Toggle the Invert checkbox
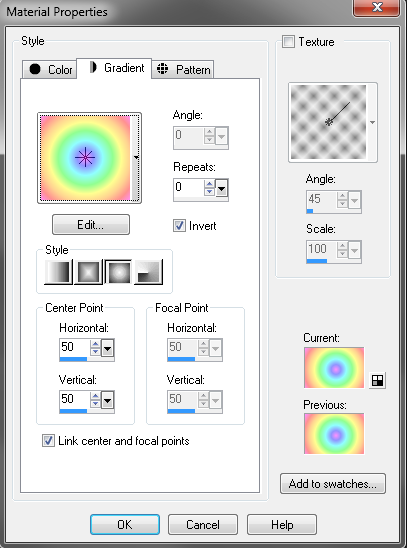407x548 pixels. (179, 225)
